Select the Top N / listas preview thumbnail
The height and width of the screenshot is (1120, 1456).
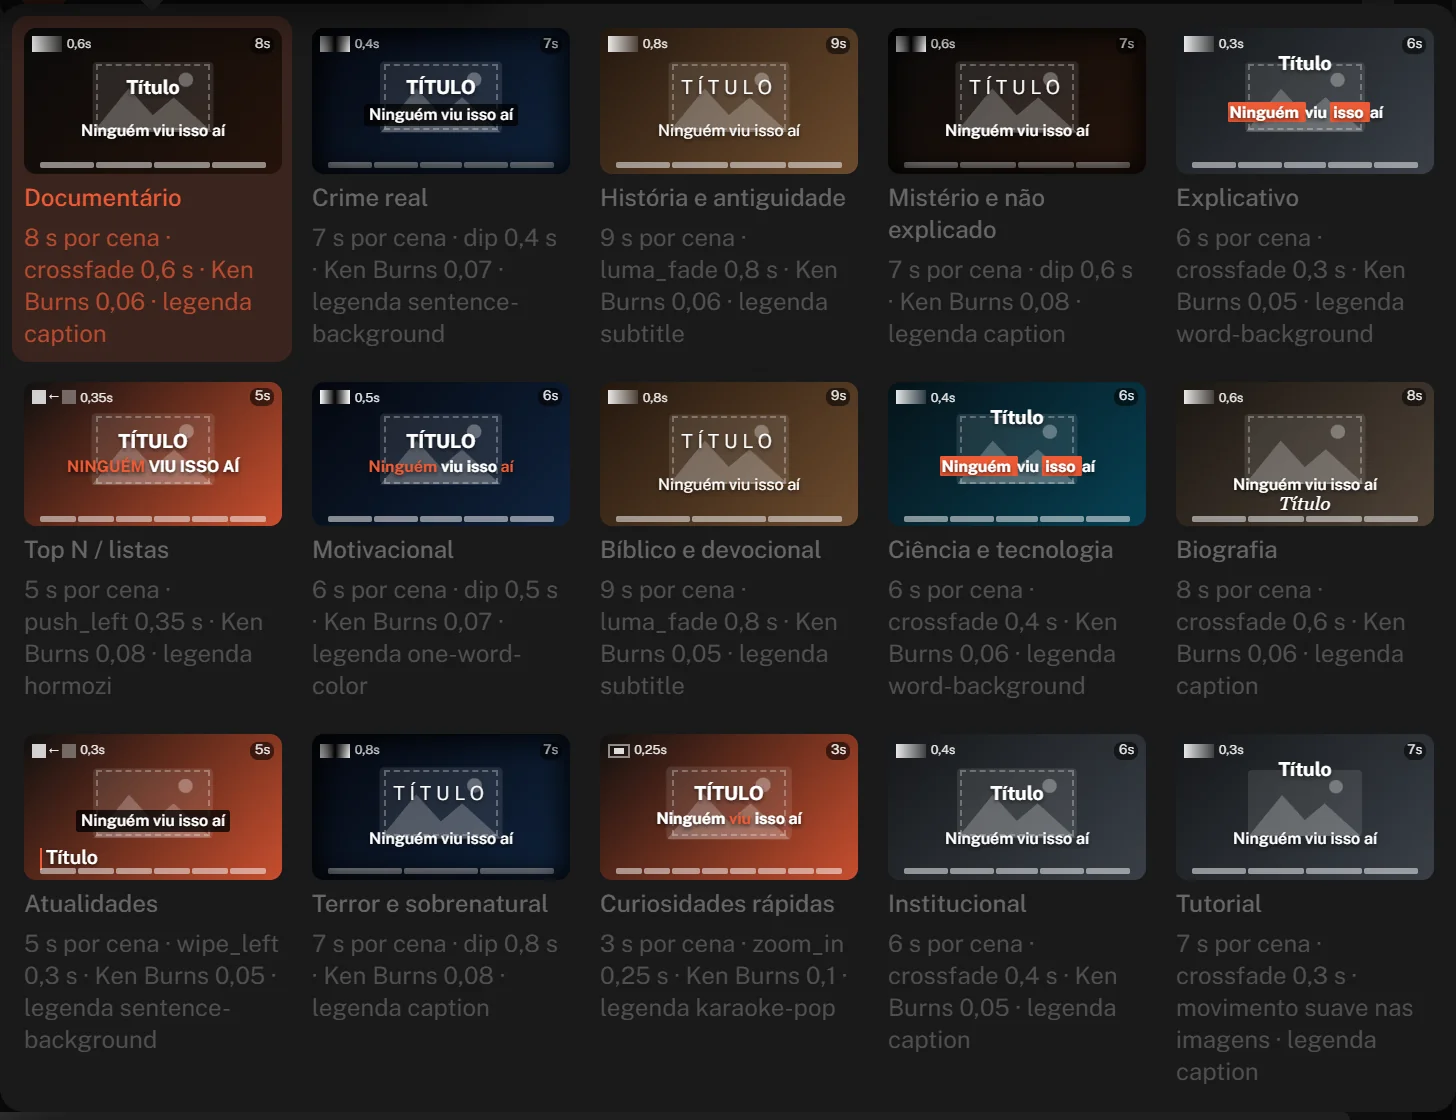point(153,454)
